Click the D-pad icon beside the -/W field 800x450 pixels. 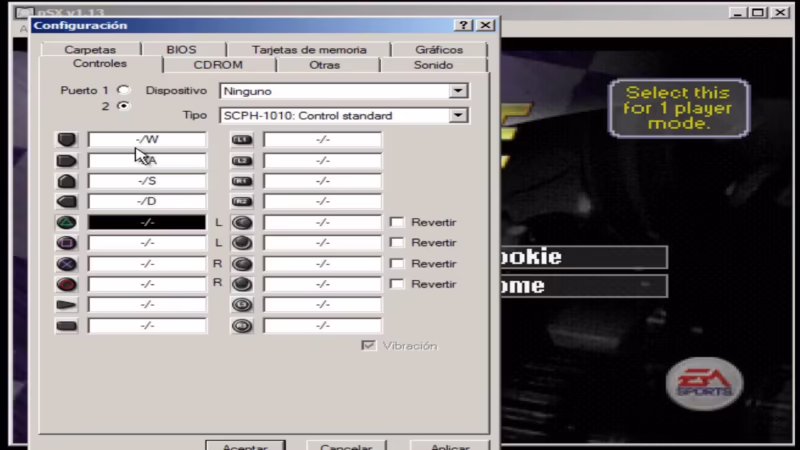[x=67, y=140]
